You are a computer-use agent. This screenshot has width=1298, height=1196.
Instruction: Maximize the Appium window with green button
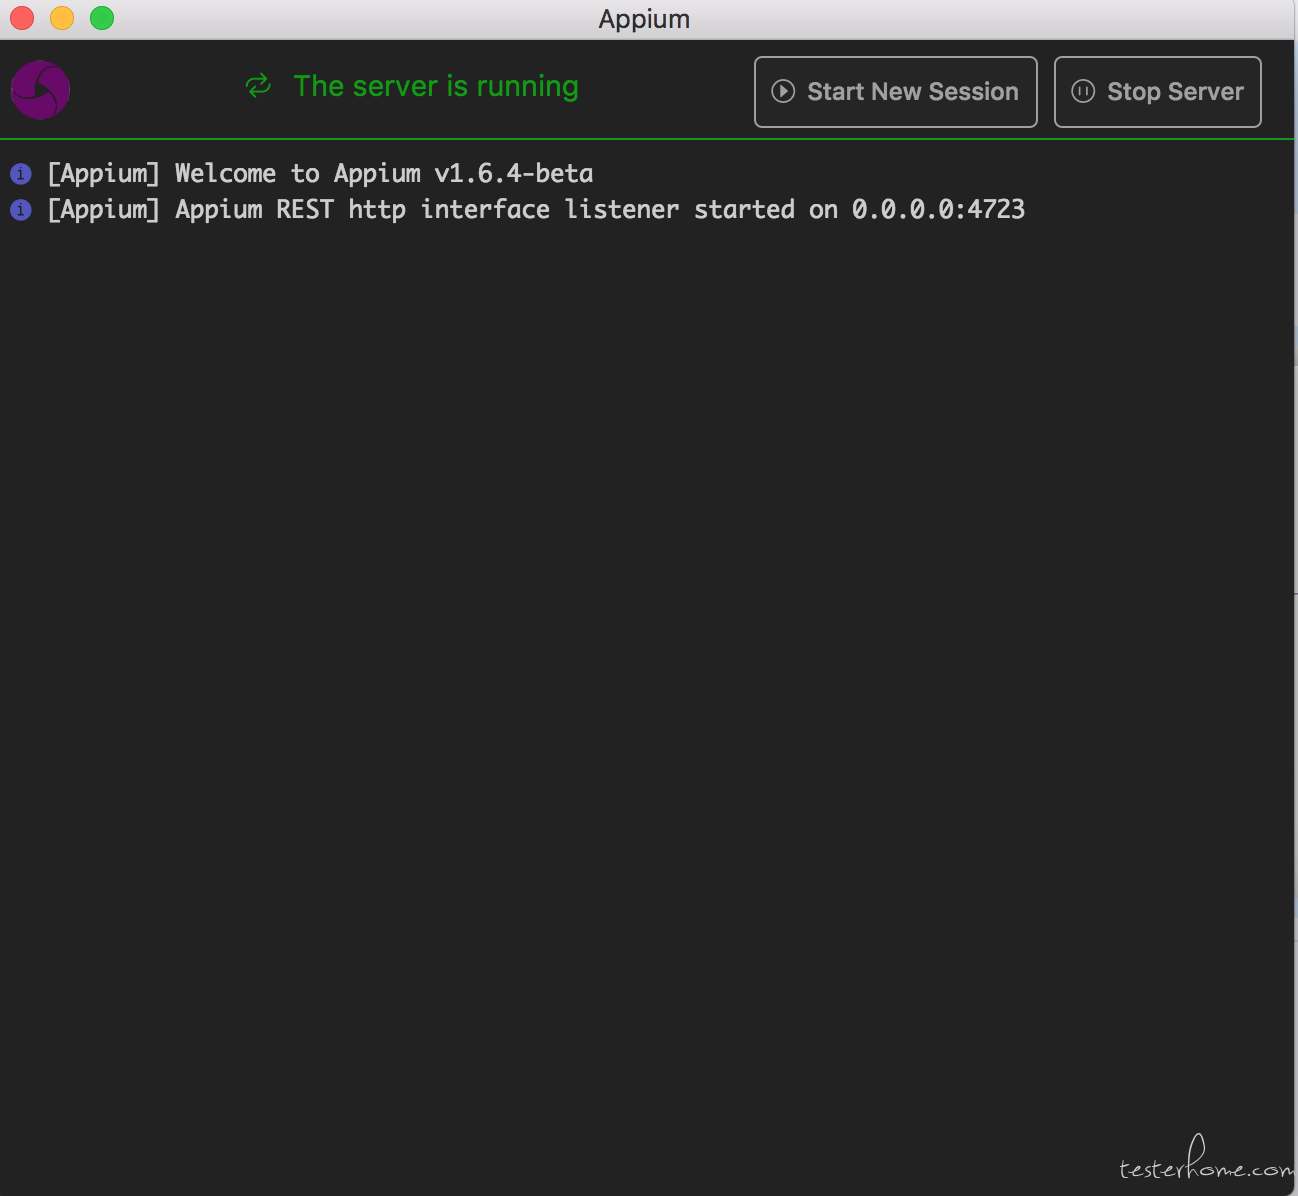pyautogui.click(x=102, y=18)
